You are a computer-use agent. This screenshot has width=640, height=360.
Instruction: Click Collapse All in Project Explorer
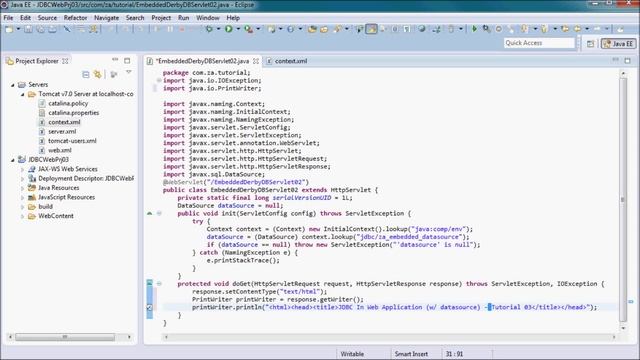[86, 74]
